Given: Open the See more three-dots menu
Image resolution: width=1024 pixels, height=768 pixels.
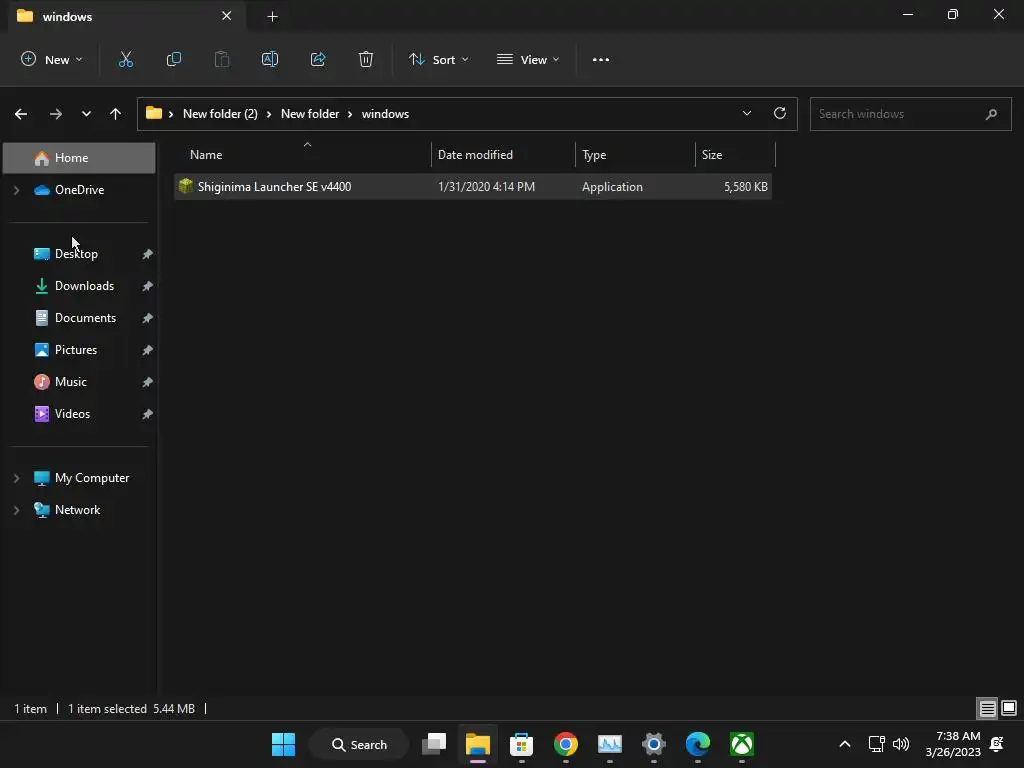Looking at the screenshot, I should tap(601, 59).
